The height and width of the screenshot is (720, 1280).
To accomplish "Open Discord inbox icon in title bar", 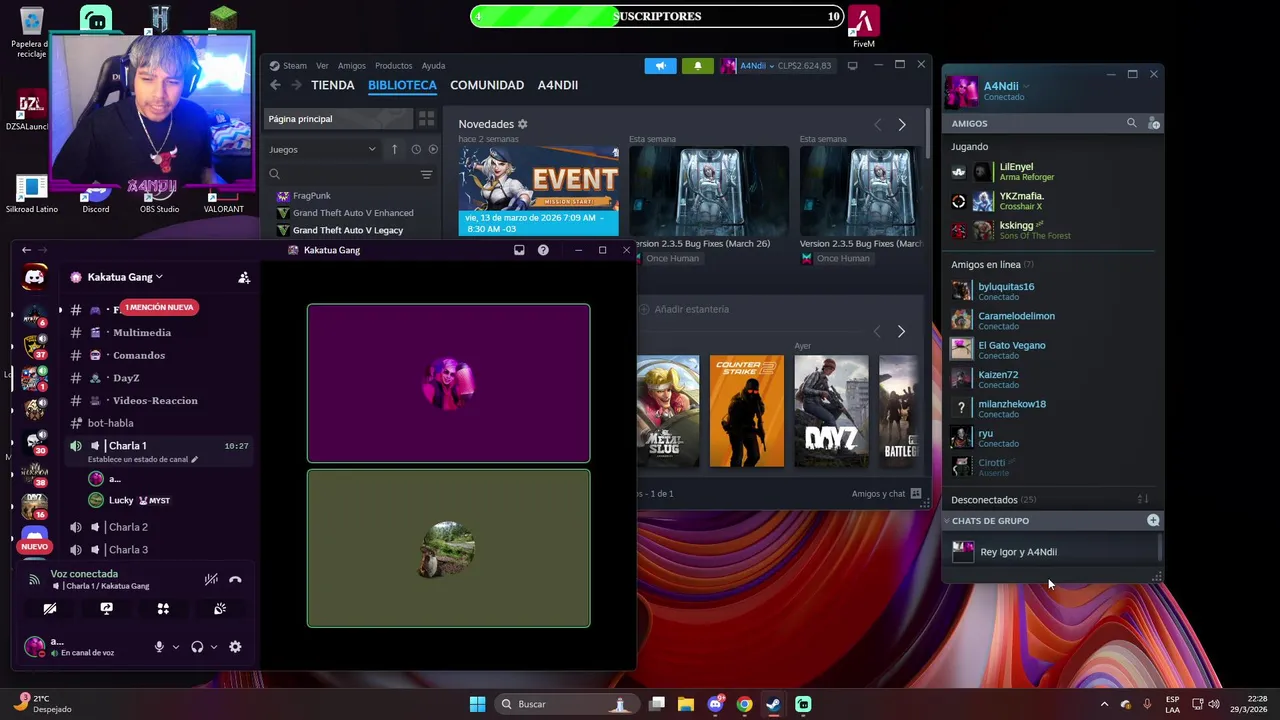I will 519,250.
